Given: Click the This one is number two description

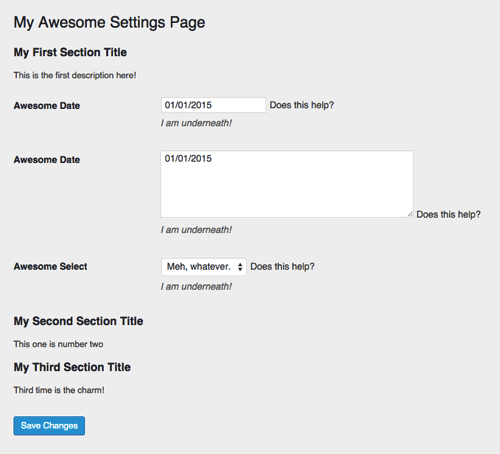Looking at the screenshot, I should pyautogui.click(x=58, y=344).
